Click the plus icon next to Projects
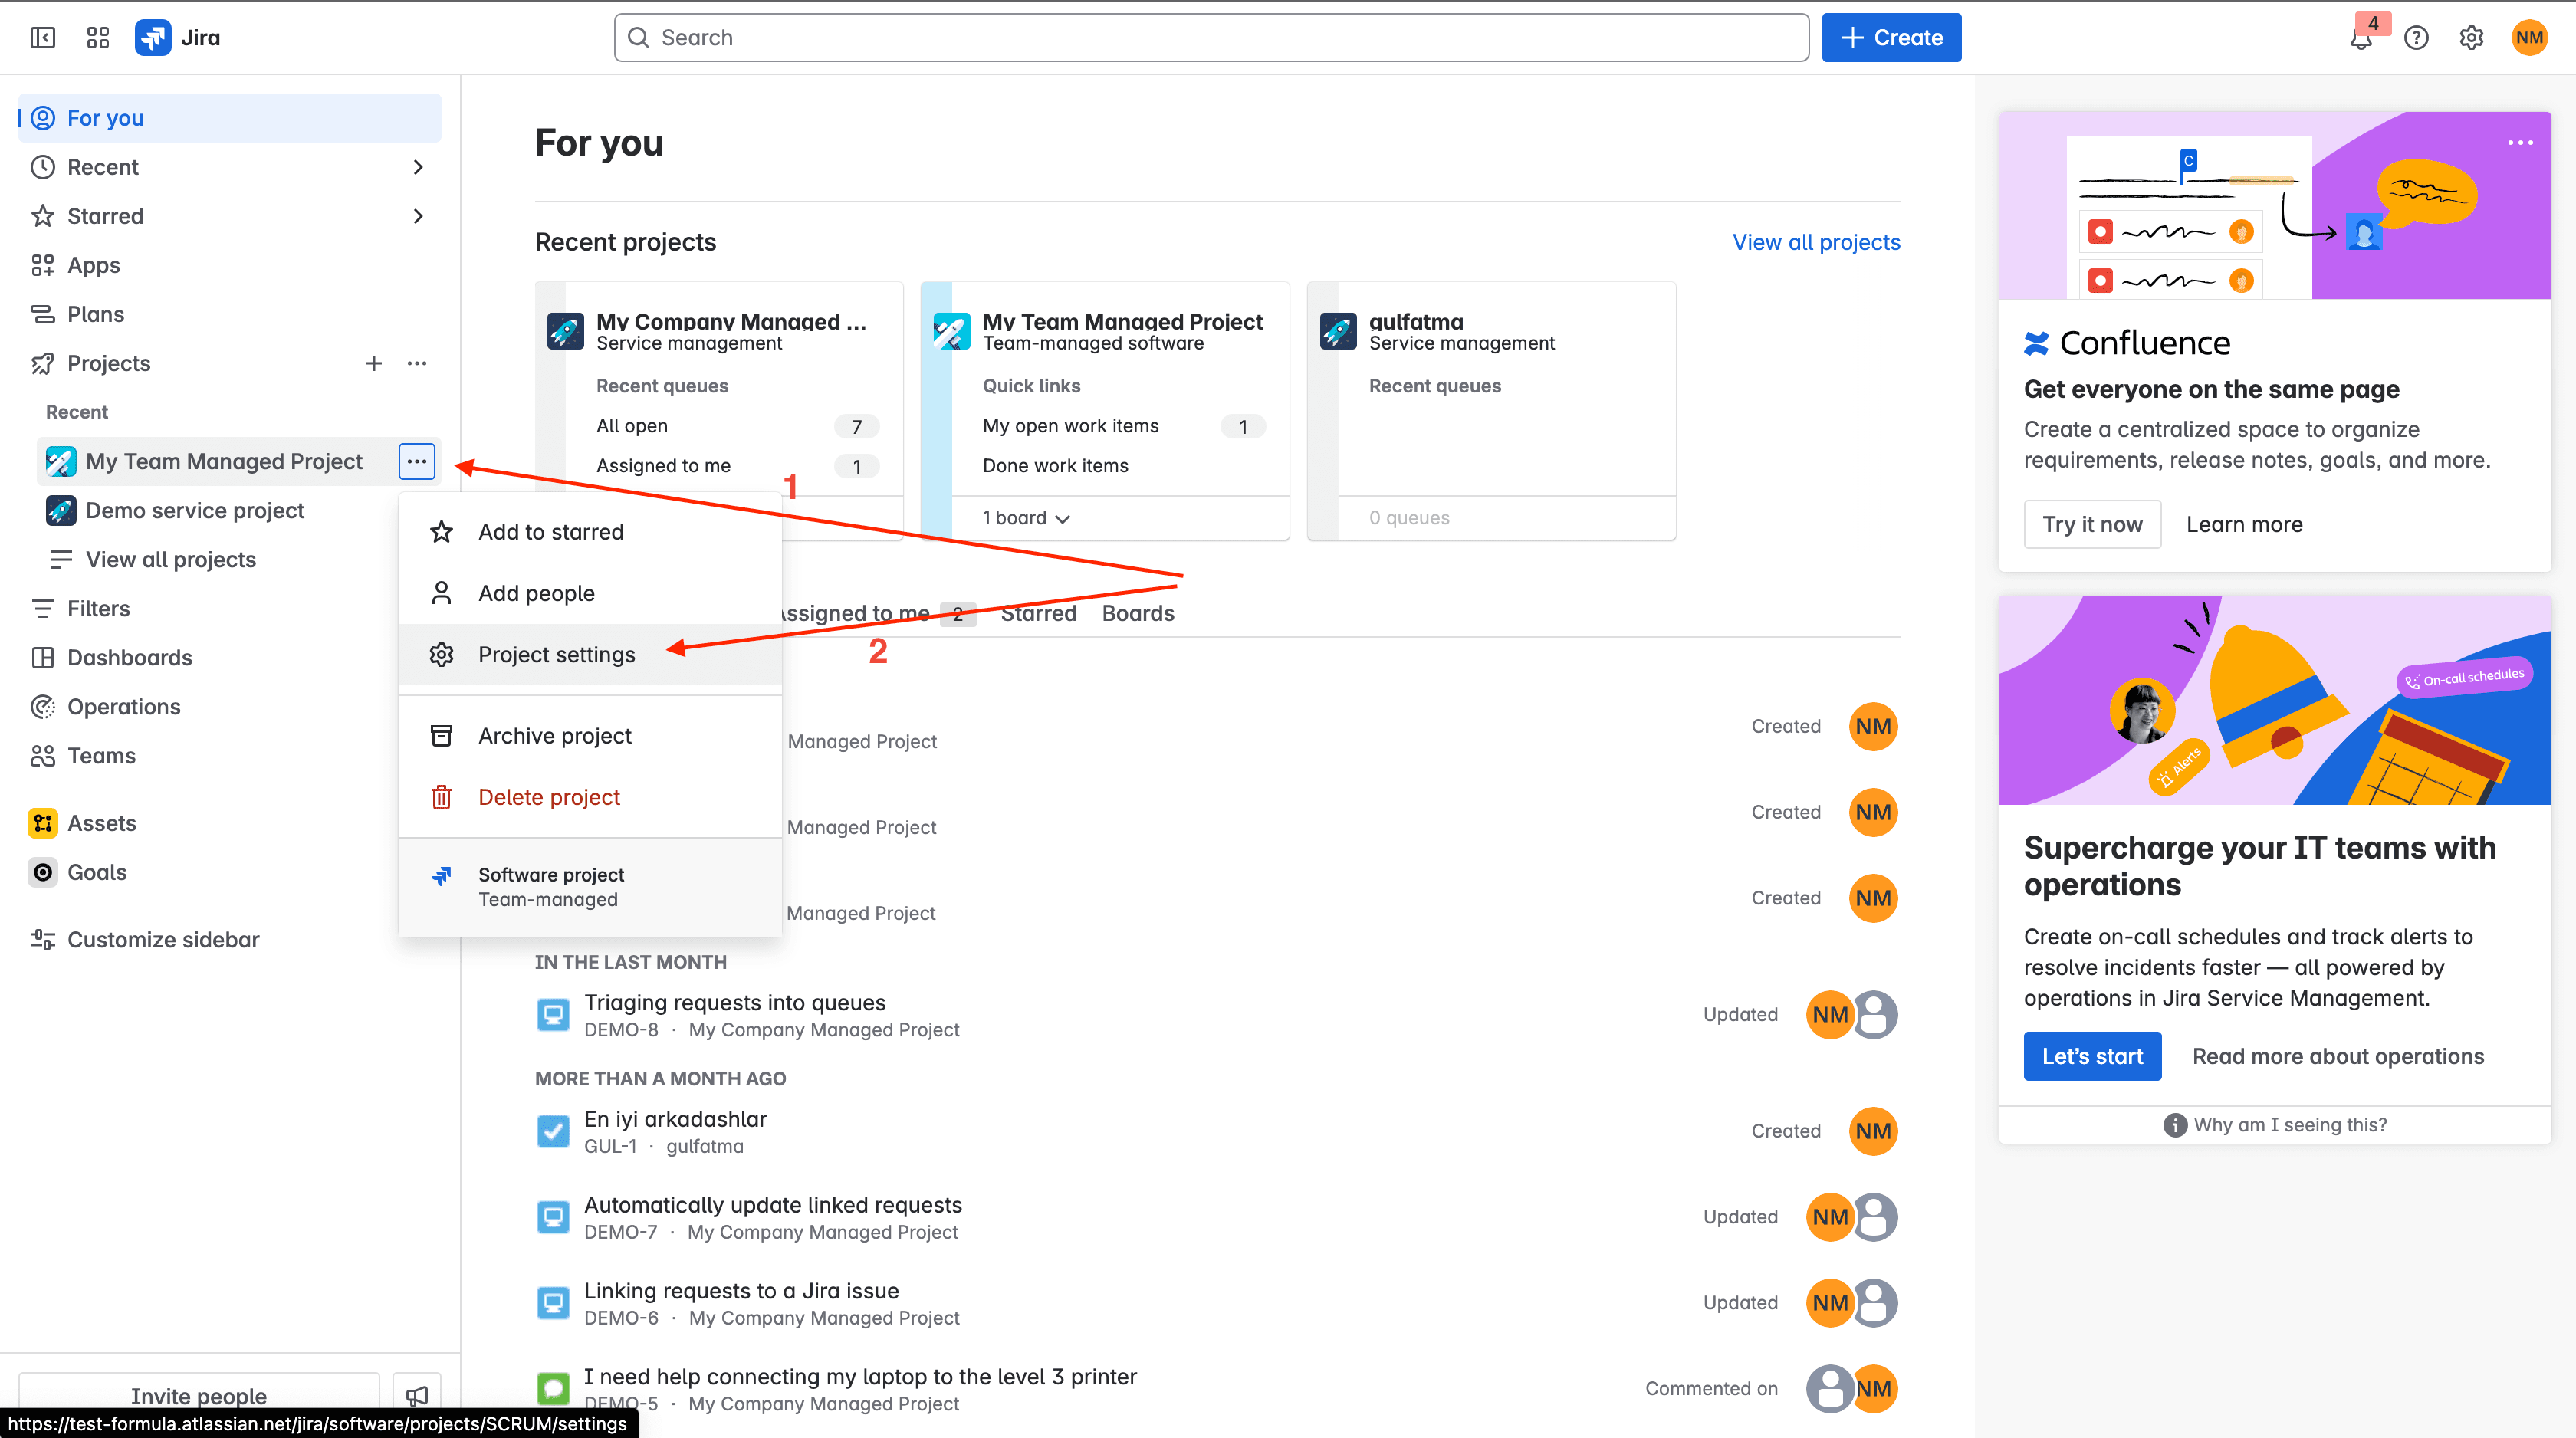Screen dimensions: 2576x1438 tap(374, 363)
